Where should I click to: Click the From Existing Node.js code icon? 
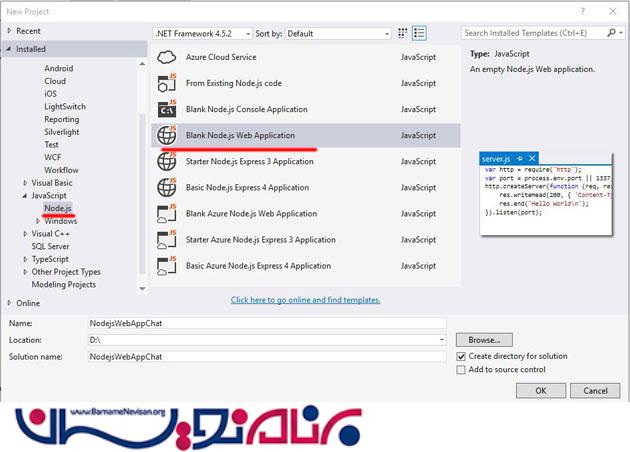coord(166,83)
